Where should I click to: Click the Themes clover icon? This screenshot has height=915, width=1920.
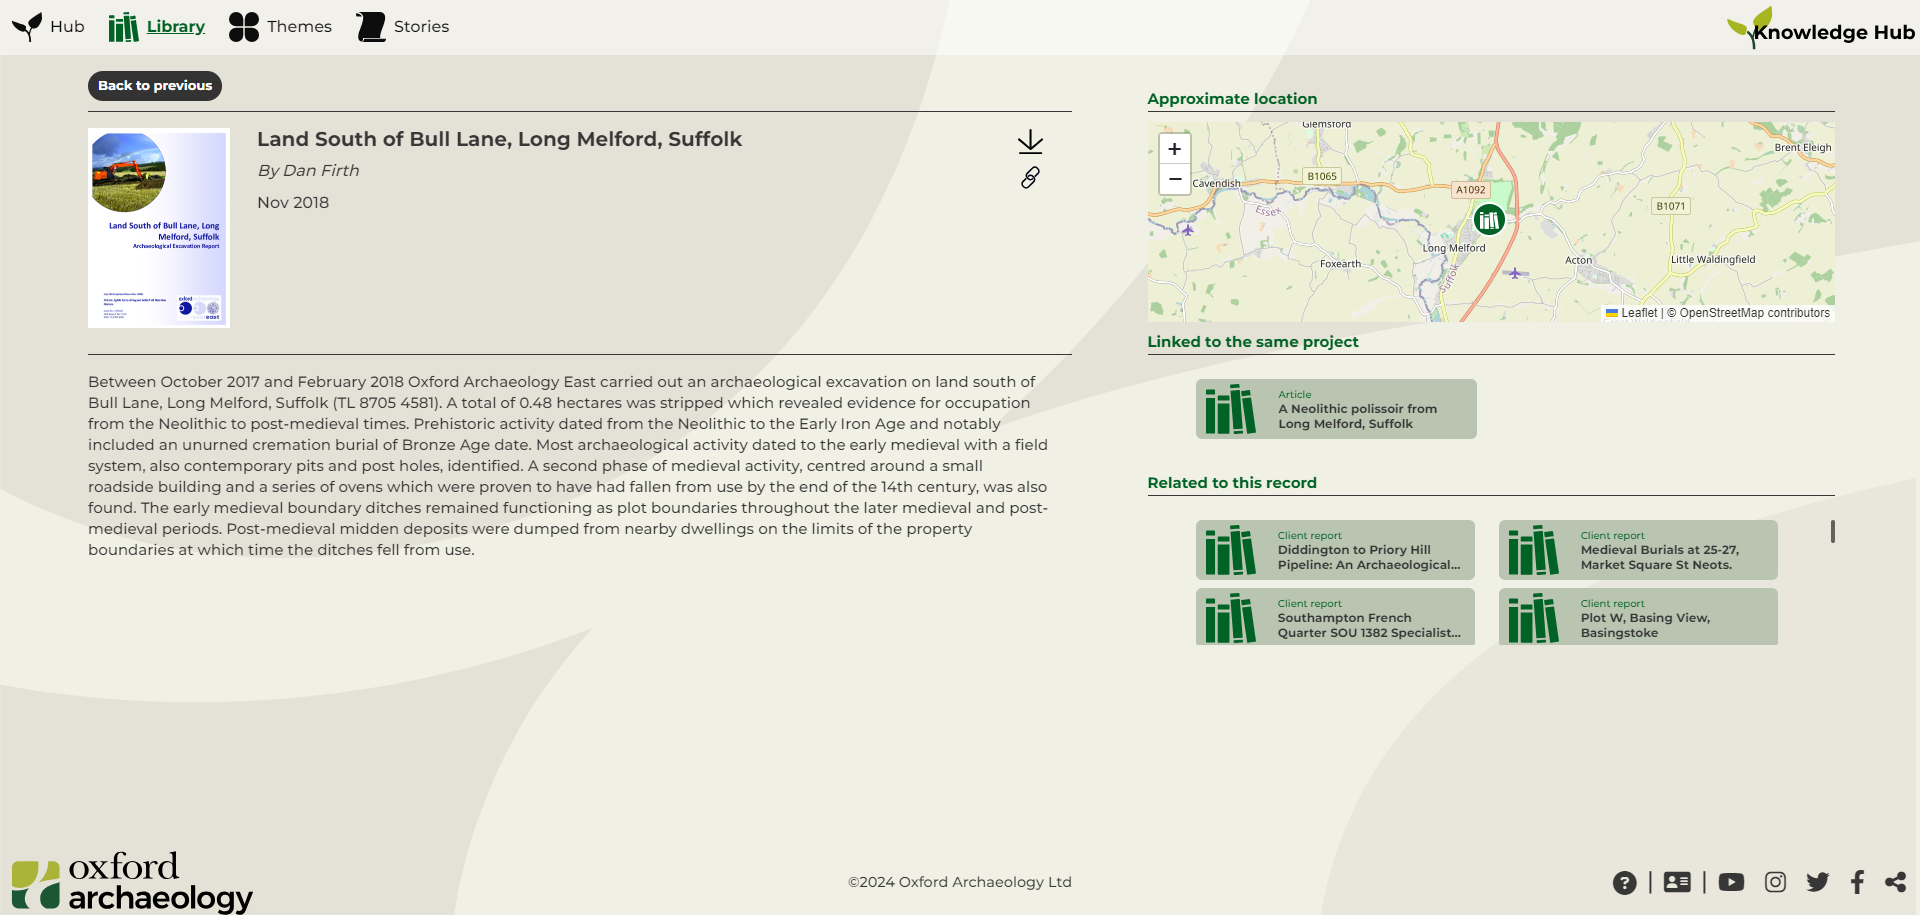tap(244, 27)
